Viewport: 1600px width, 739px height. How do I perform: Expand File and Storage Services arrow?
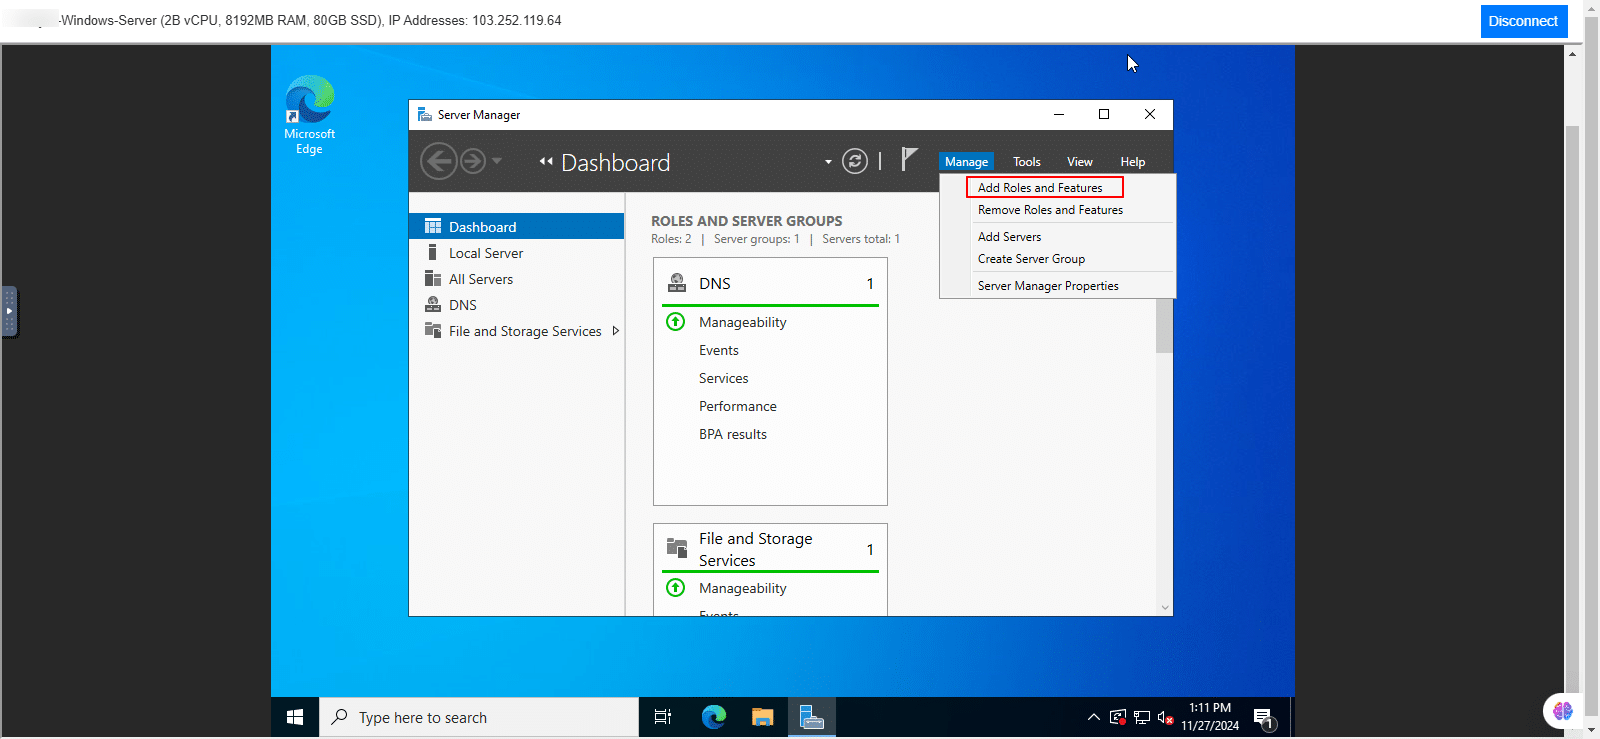615,331
